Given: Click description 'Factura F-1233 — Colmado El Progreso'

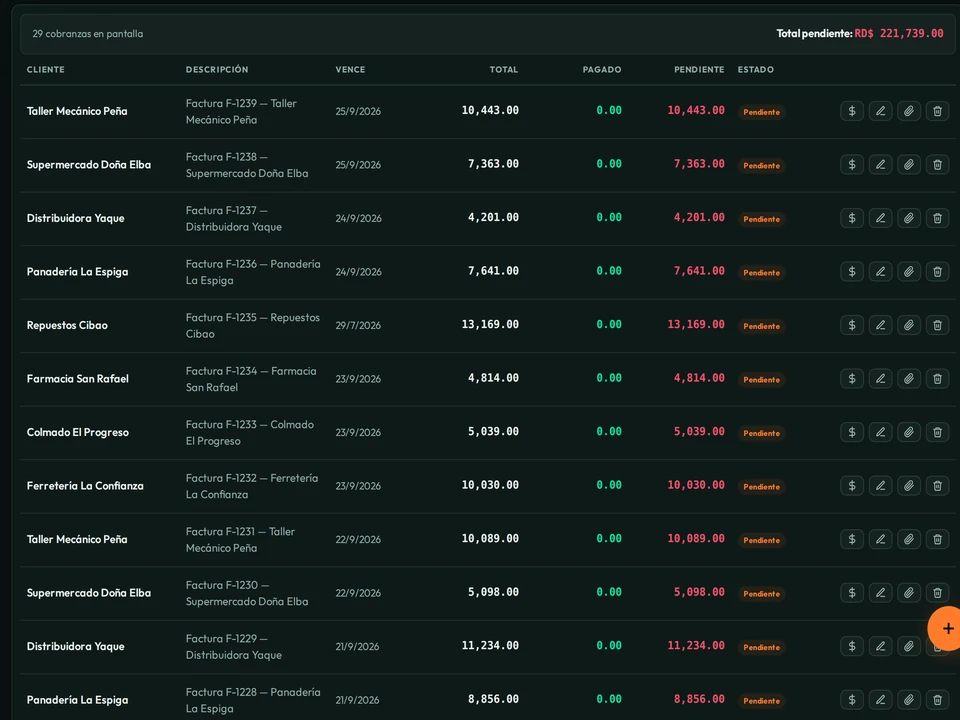Looking at the screenshot, I should 250,433.
